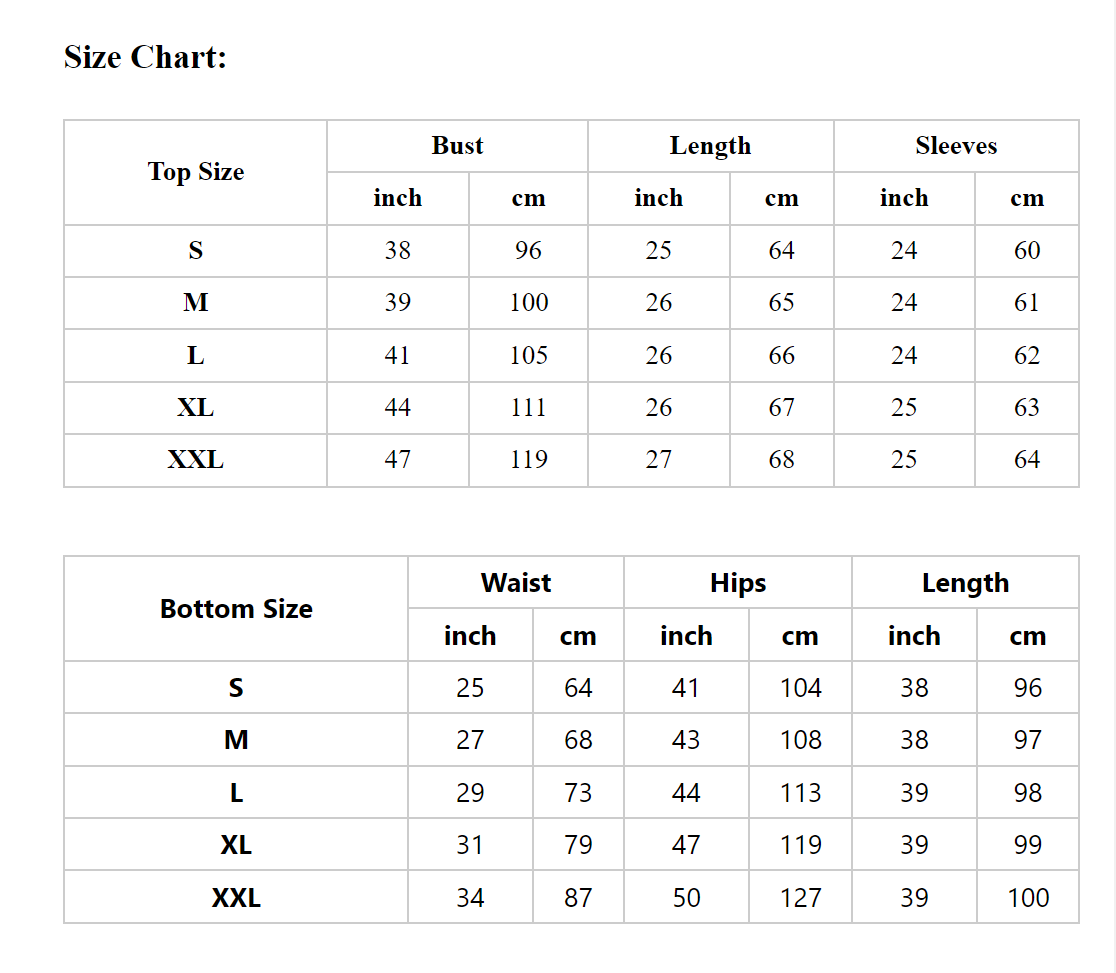Select the XXL row label in top table
Image resolution: width=1116 pixels, height=973 pixels.
pyautogui.click(x=196, y=460)
